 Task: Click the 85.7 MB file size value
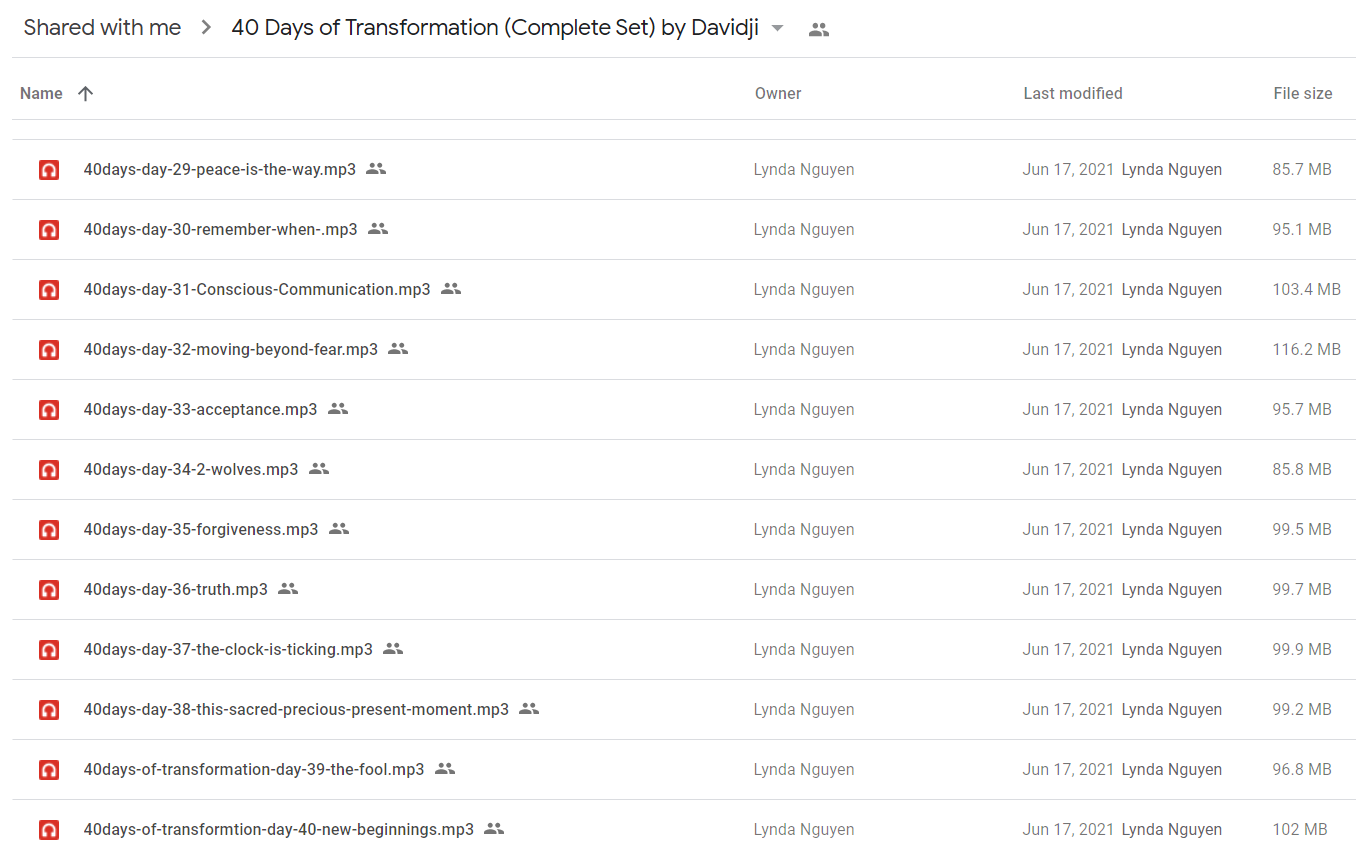pyautogui.click(x=1302, y=170)
